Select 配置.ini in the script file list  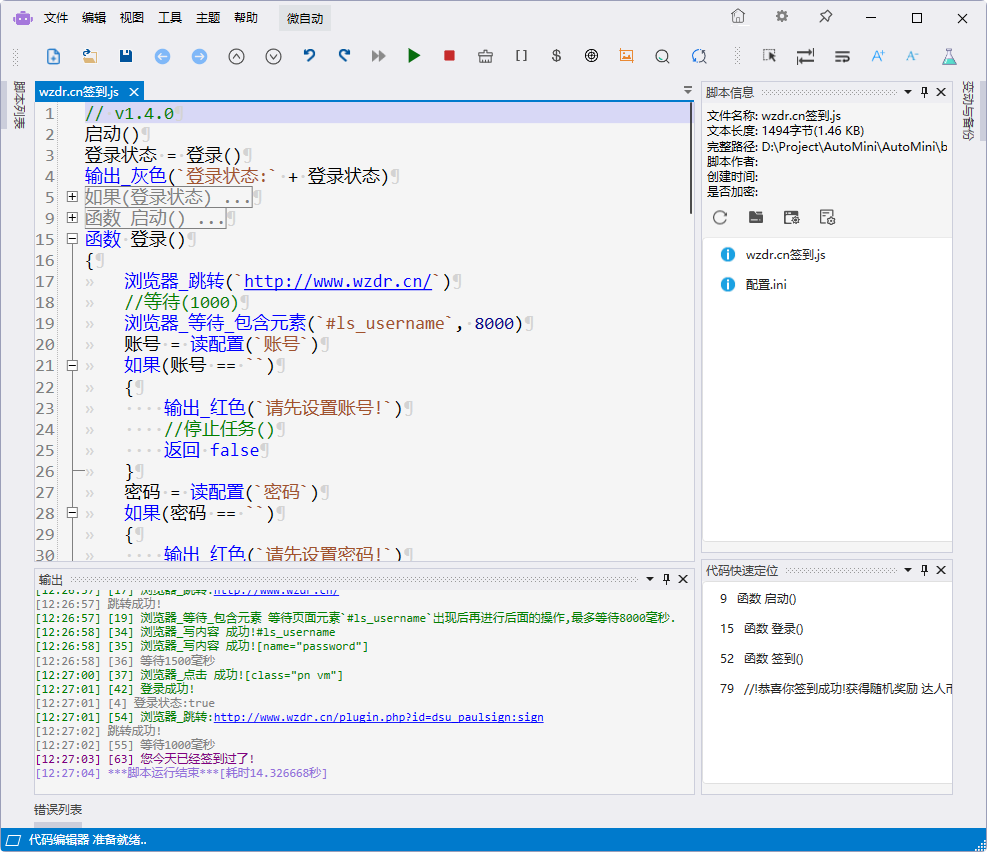tap(766, 284)
